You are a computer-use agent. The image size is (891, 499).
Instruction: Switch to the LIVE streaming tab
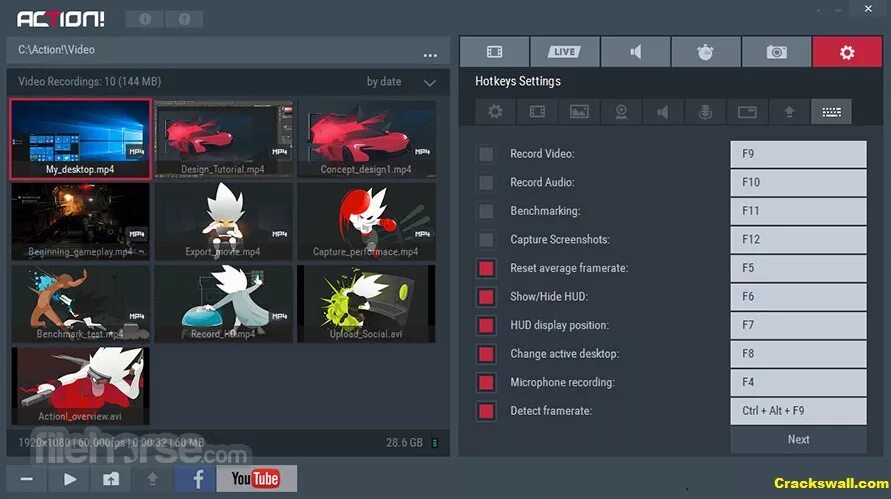coord(564,52)
